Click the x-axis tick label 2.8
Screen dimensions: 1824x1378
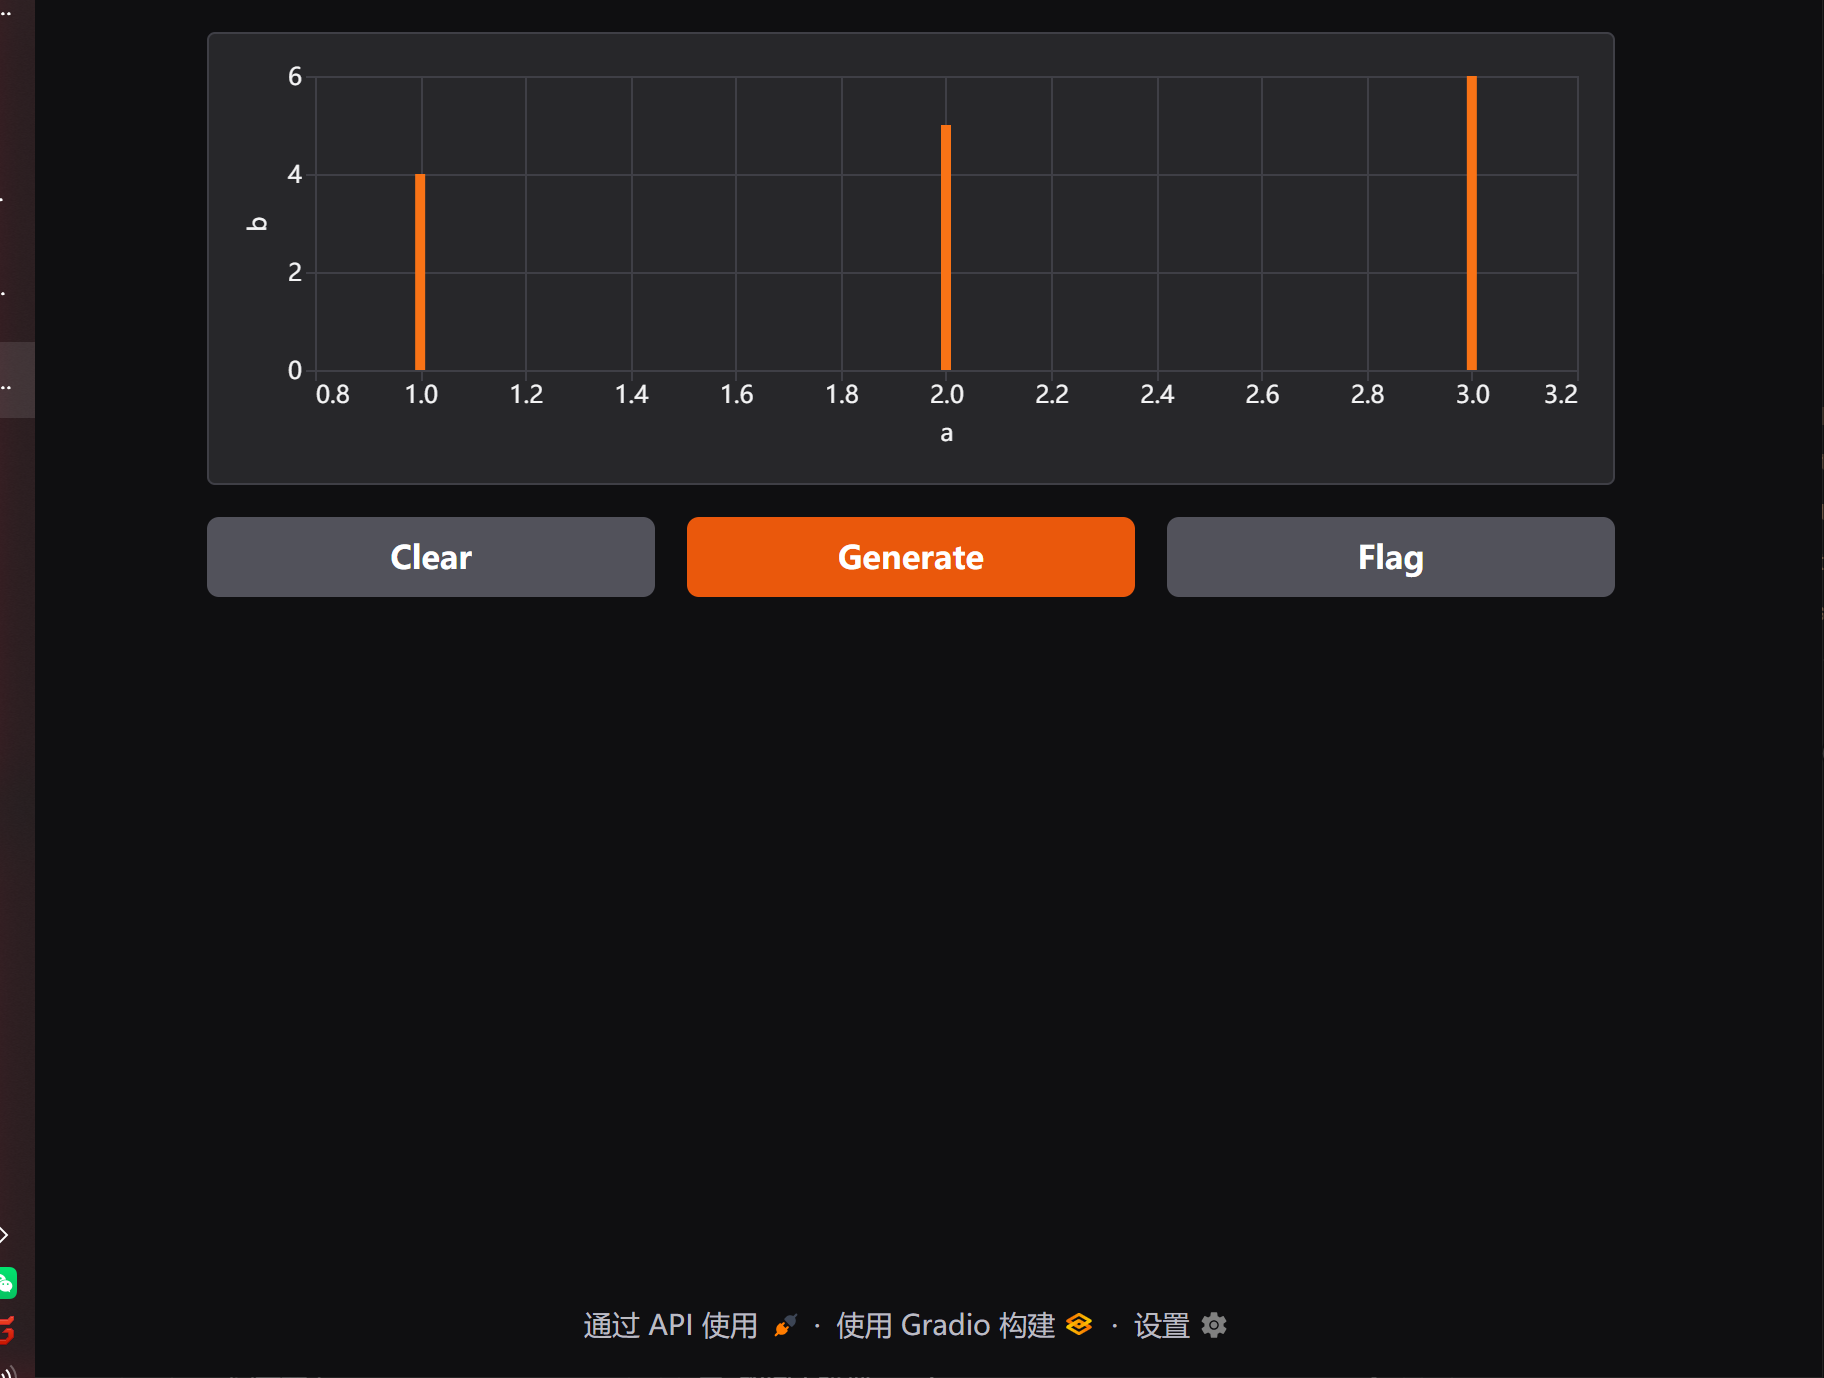1367,394
